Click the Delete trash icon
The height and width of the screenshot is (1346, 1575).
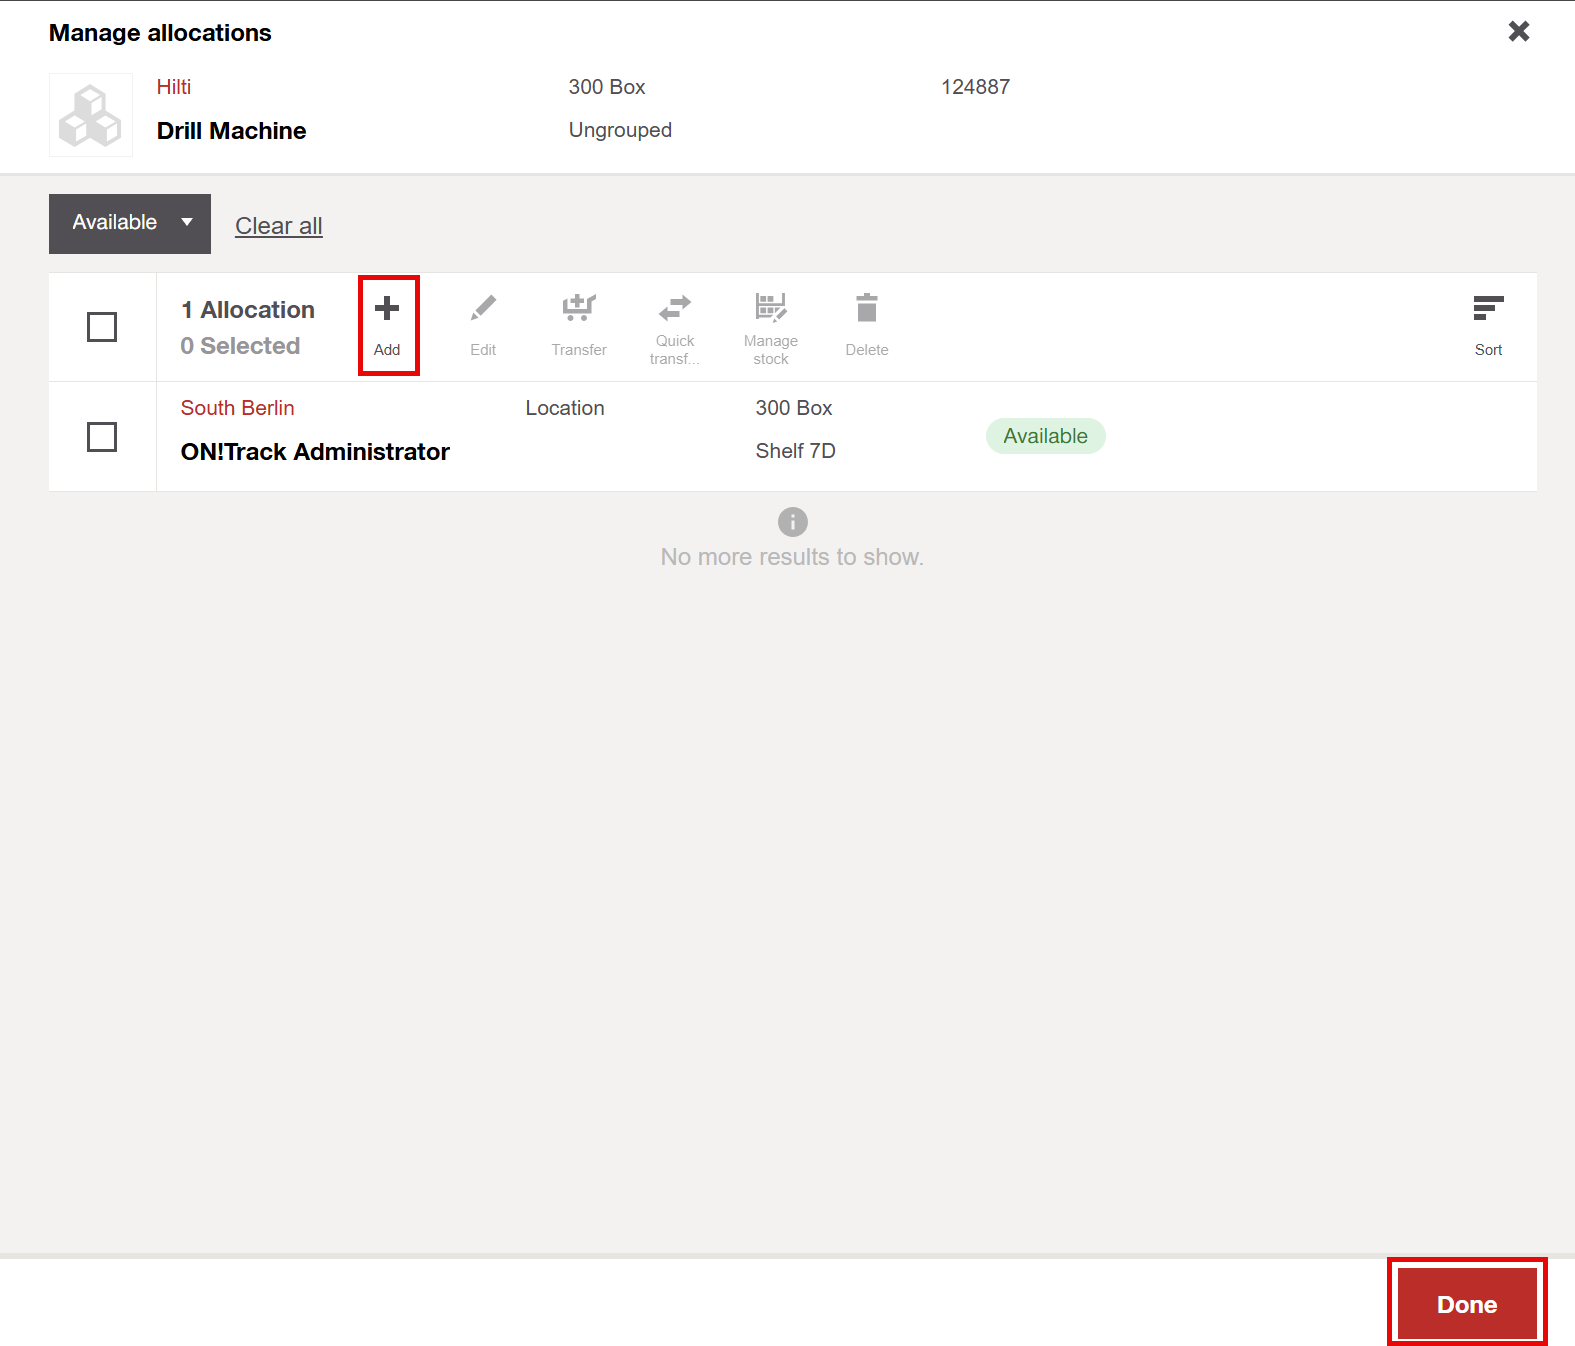coord(867,309)
